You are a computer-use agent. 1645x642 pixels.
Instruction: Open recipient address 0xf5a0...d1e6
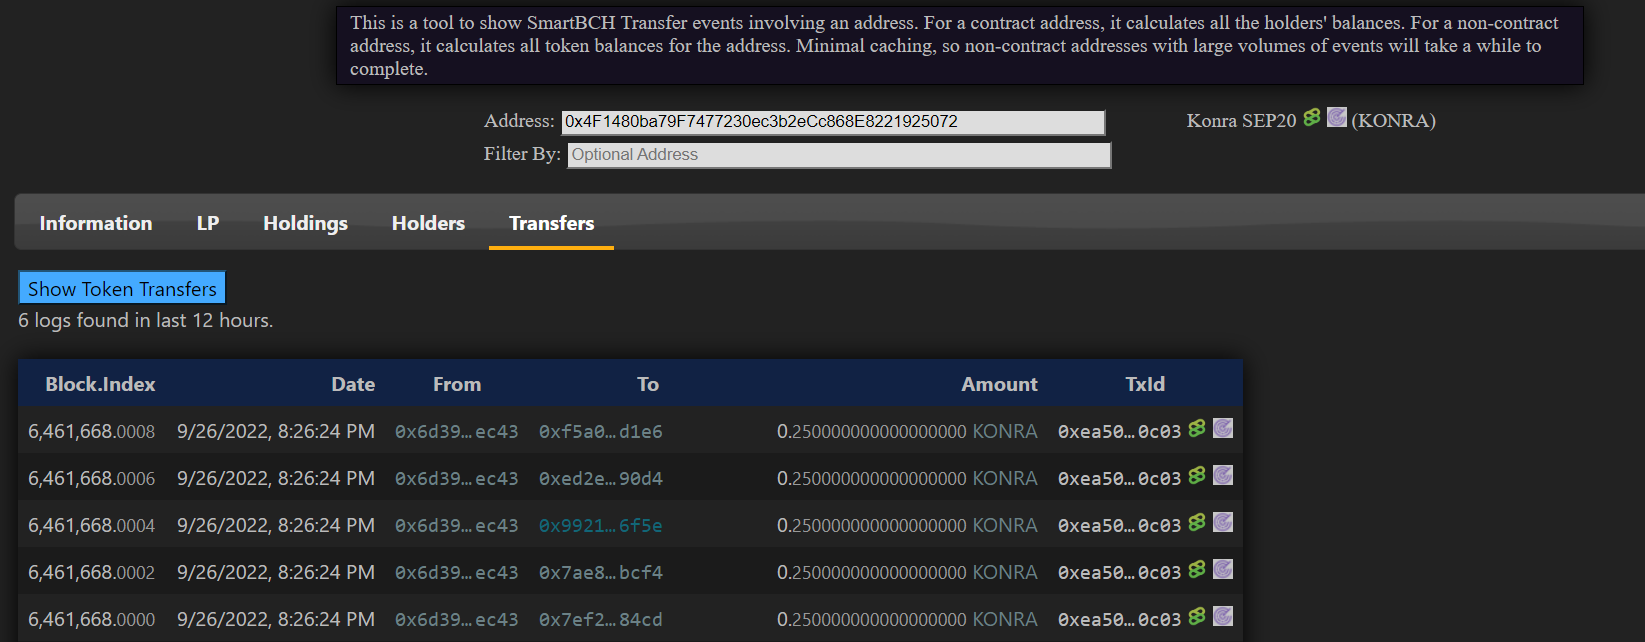point(600,431)
